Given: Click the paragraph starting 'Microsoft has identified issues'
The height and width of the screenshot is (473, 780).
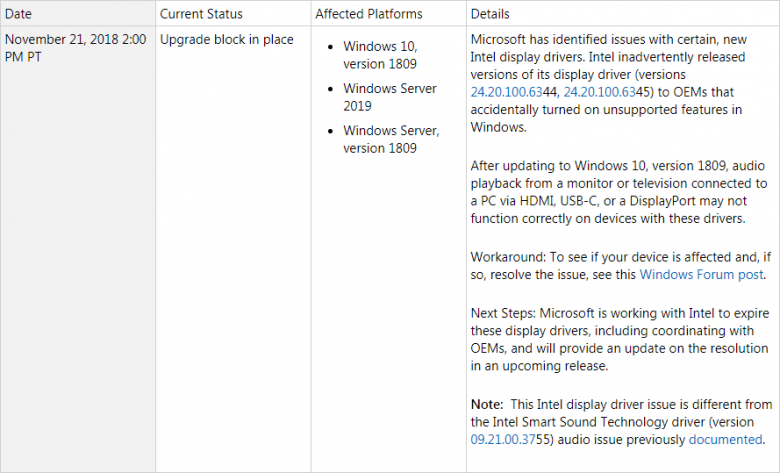Looking at the screenshot, I should coord(608,83).
